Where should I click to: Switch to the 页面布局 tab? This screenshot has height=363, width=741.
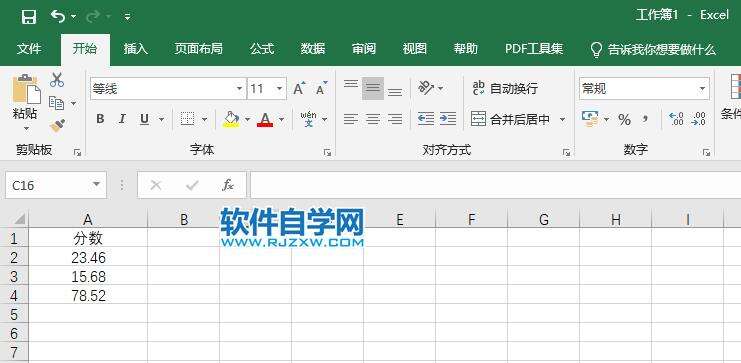(x=198, y=49)
